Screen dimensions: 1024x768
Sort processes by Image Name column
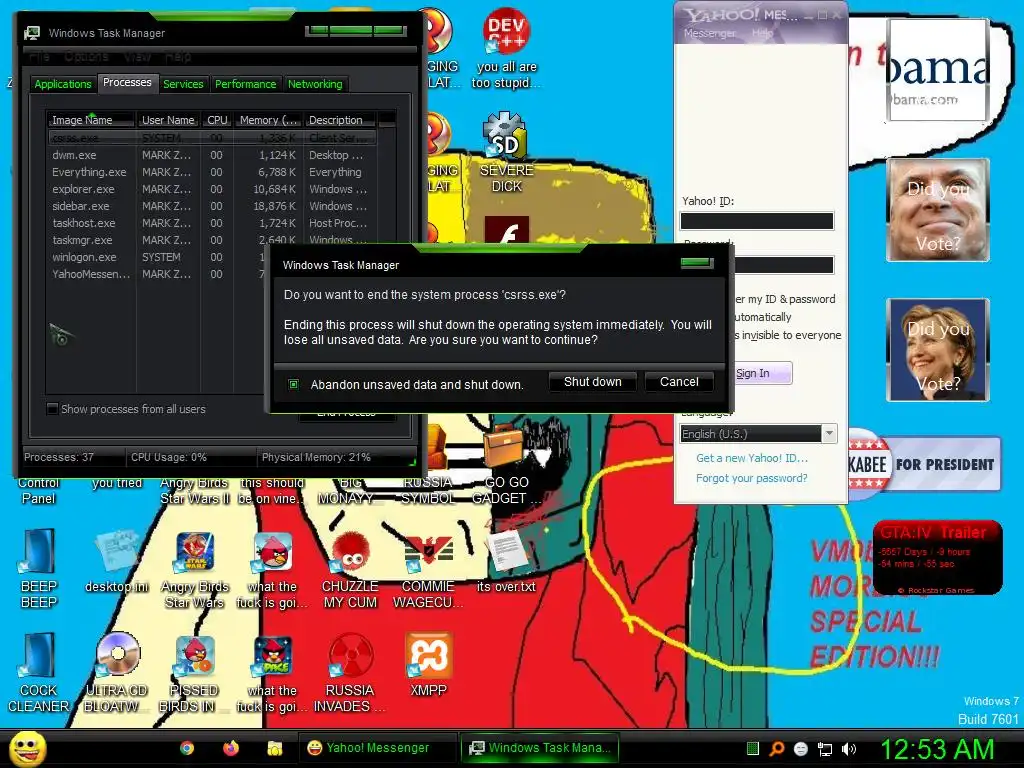click(91, 120)
